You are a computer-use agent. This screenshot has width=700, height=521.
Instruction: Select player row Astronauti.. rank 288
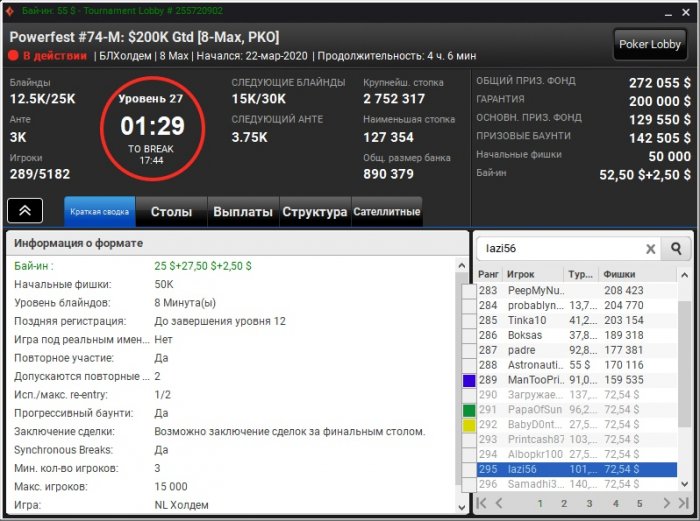[577, 365]
